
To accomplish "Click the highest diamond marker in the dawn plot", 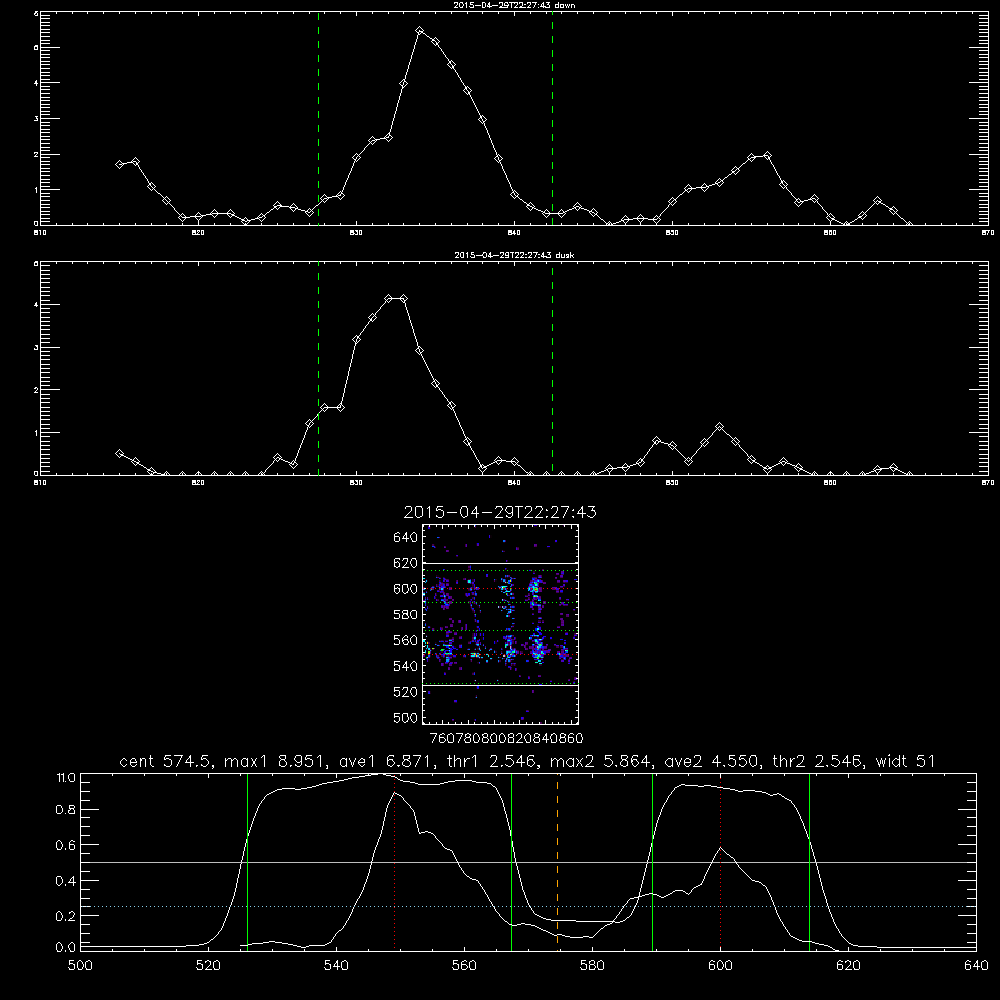I will [x=419, y=31].
